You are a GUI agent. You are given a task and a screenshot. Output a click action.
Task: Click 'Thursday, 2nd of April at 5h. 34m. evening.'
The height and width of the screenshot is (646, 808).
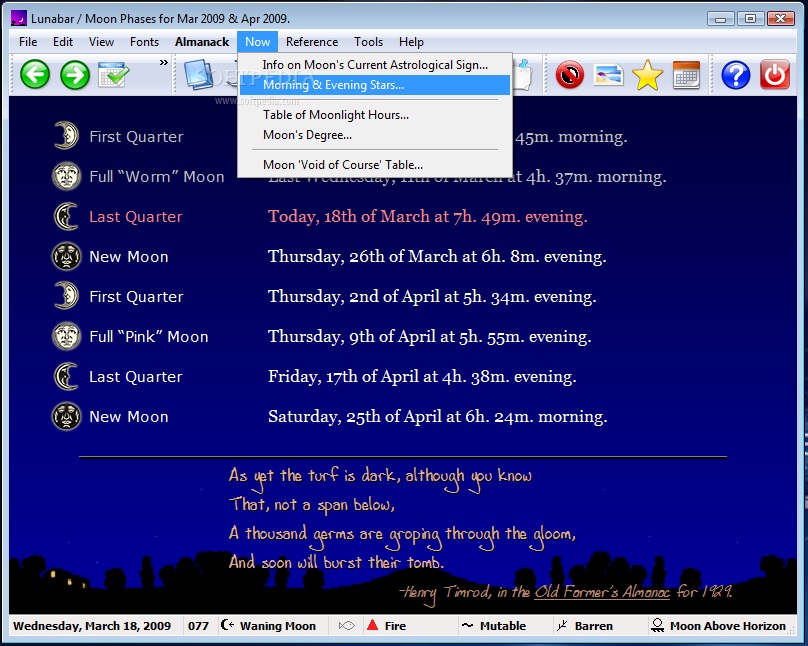[432, 297]
